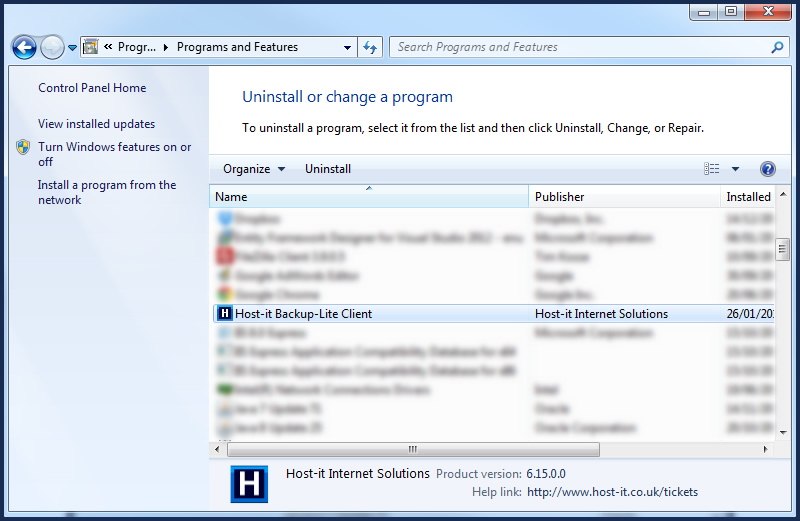Open Help with the question mark icon
Viewport: 800px width, 521px height.
(x=767, y=169)
